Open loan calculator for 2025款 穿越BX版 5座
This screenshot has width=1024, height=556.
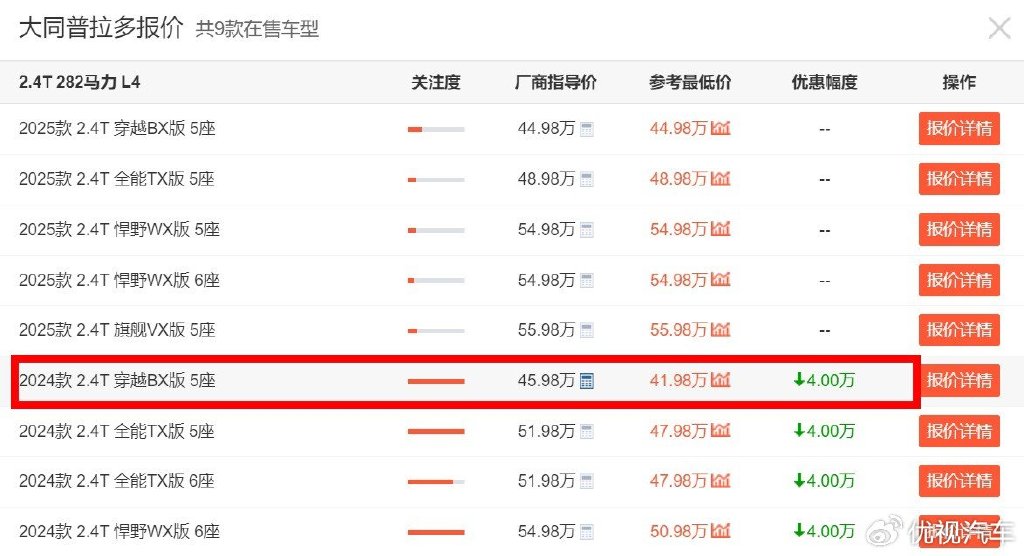[586, 129]
